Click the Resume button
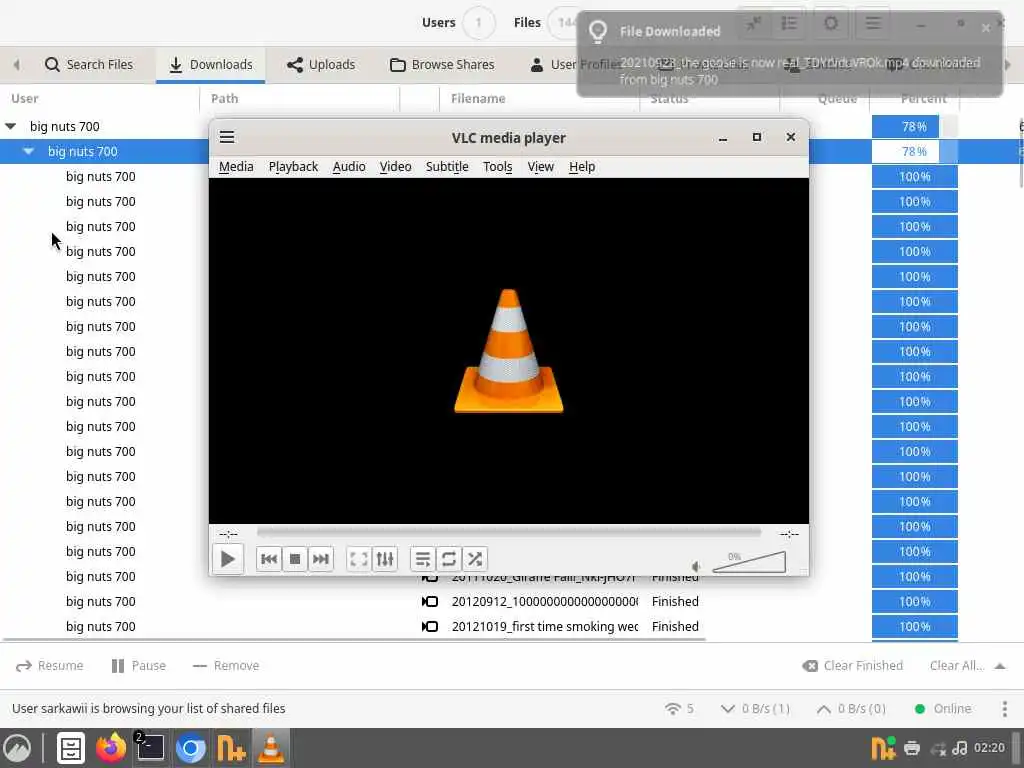Image resolution: width=1024 pixels, height=768 pixels. pyautogui.click(x=50, y=665)
